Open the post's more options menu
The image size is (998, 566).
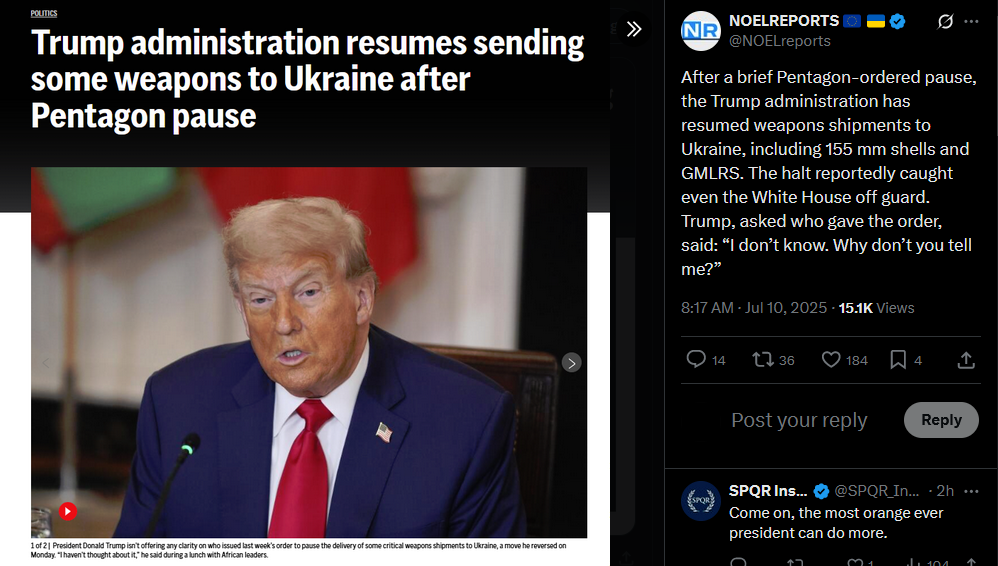tap(971, 22)
